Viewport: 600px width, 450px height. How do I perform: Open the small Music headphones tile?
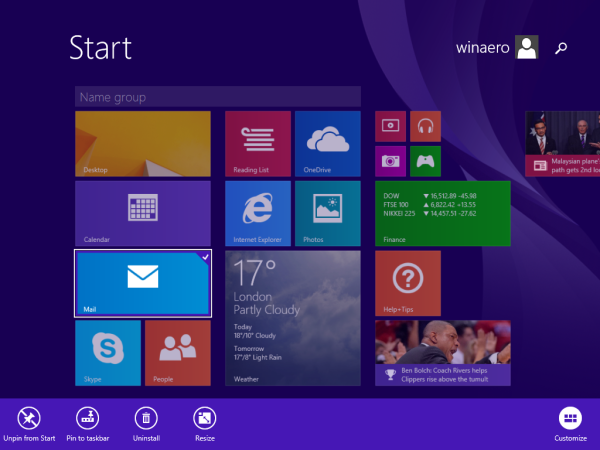pyautogui.click(x=426, y=126)
